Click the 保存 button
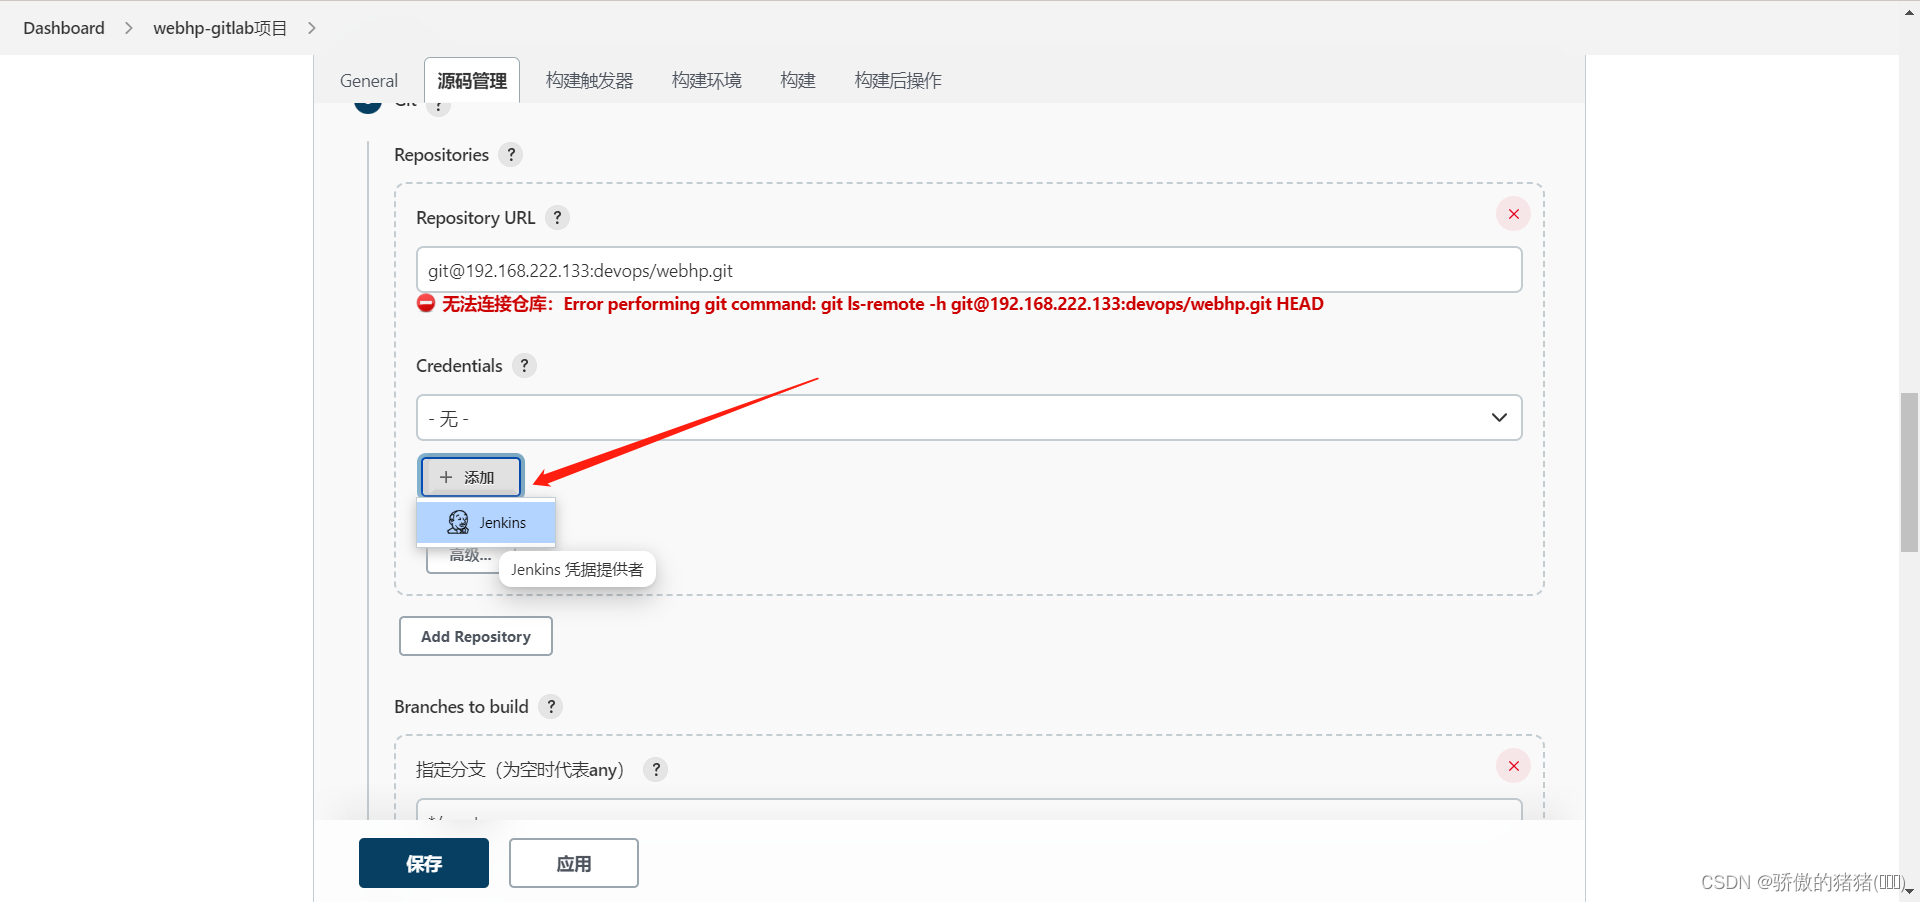 point(423,862)
